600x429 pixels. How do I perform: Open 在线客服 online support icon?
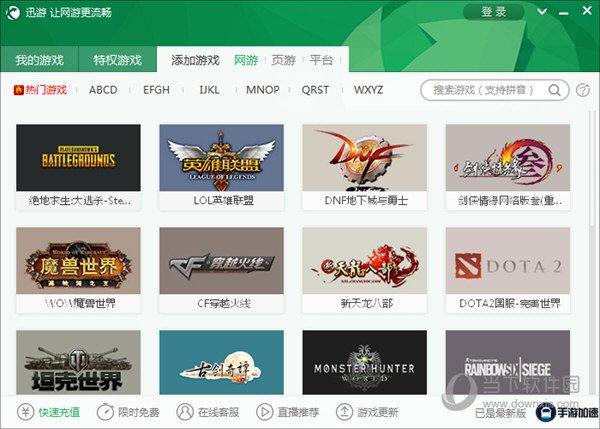click(185, 412)
